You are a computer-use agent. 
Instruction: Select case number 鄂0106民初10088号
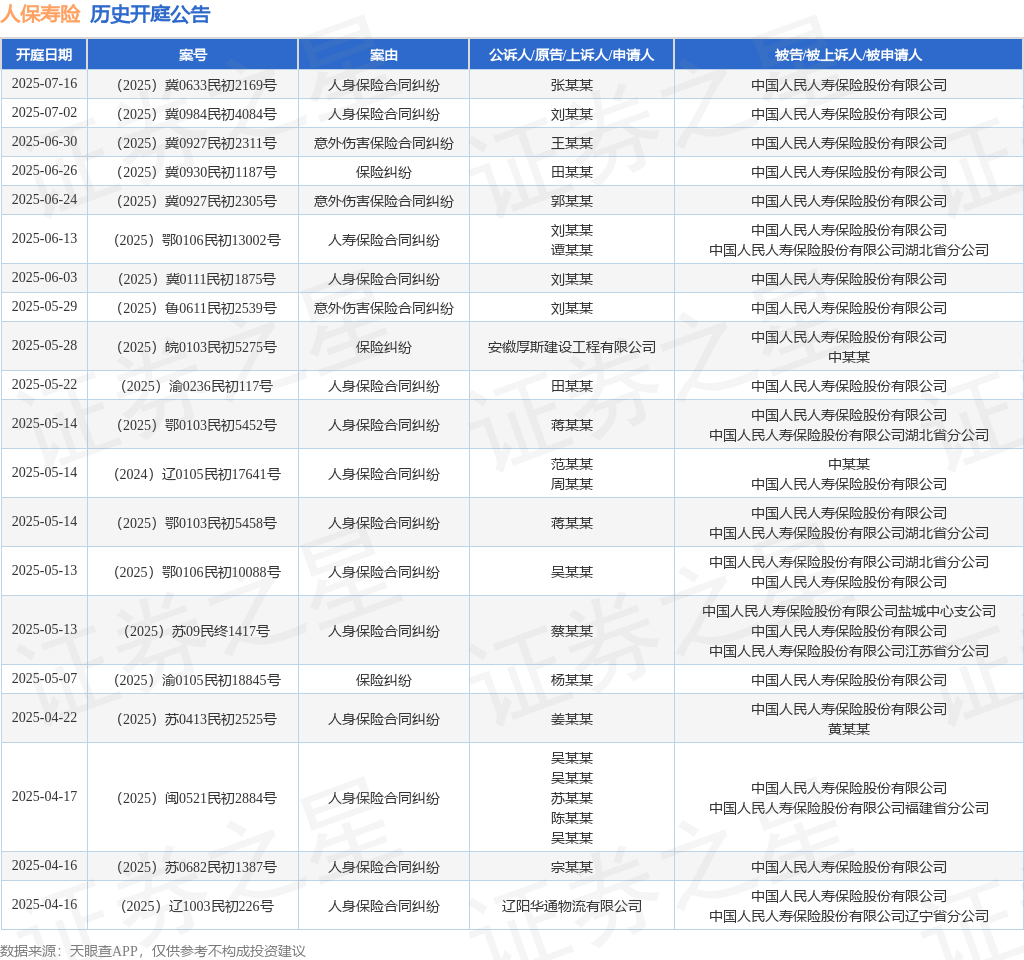(197, 572)
